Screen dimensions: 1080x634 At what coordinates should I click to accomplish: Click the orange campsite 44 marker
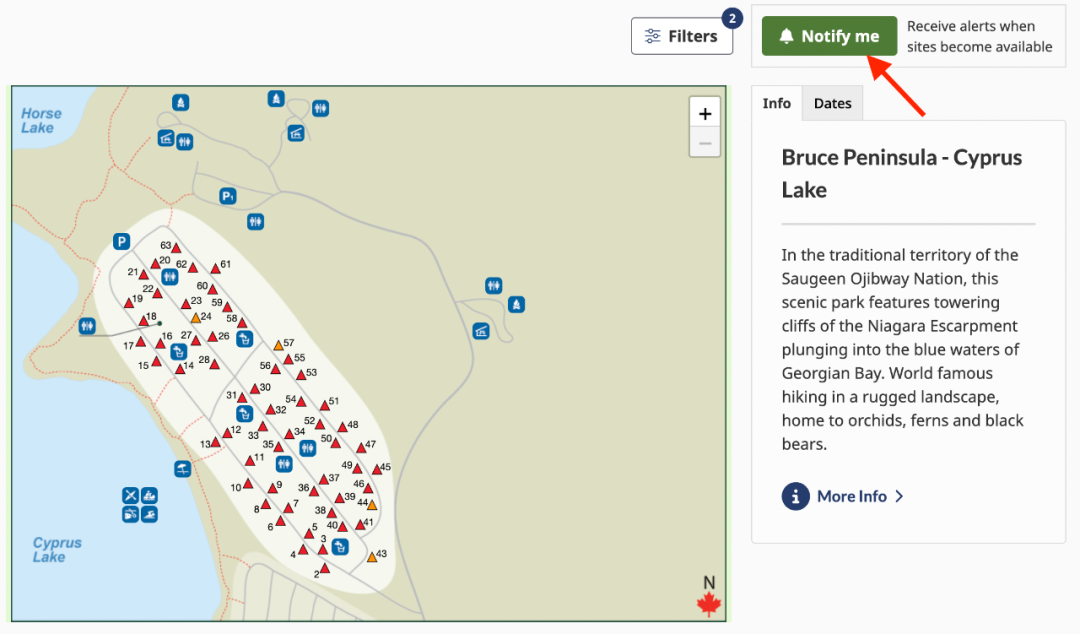tap(372, 505)
